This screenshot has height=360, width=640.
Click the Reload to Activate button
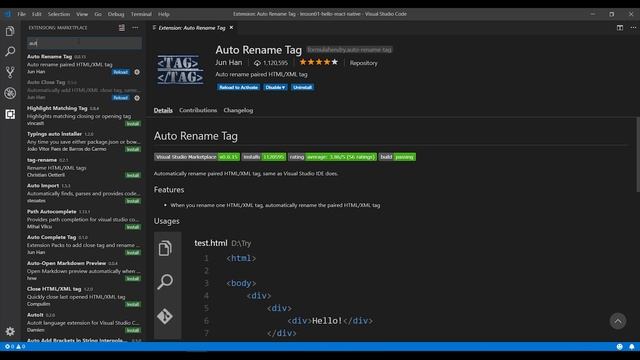point(238,87)
